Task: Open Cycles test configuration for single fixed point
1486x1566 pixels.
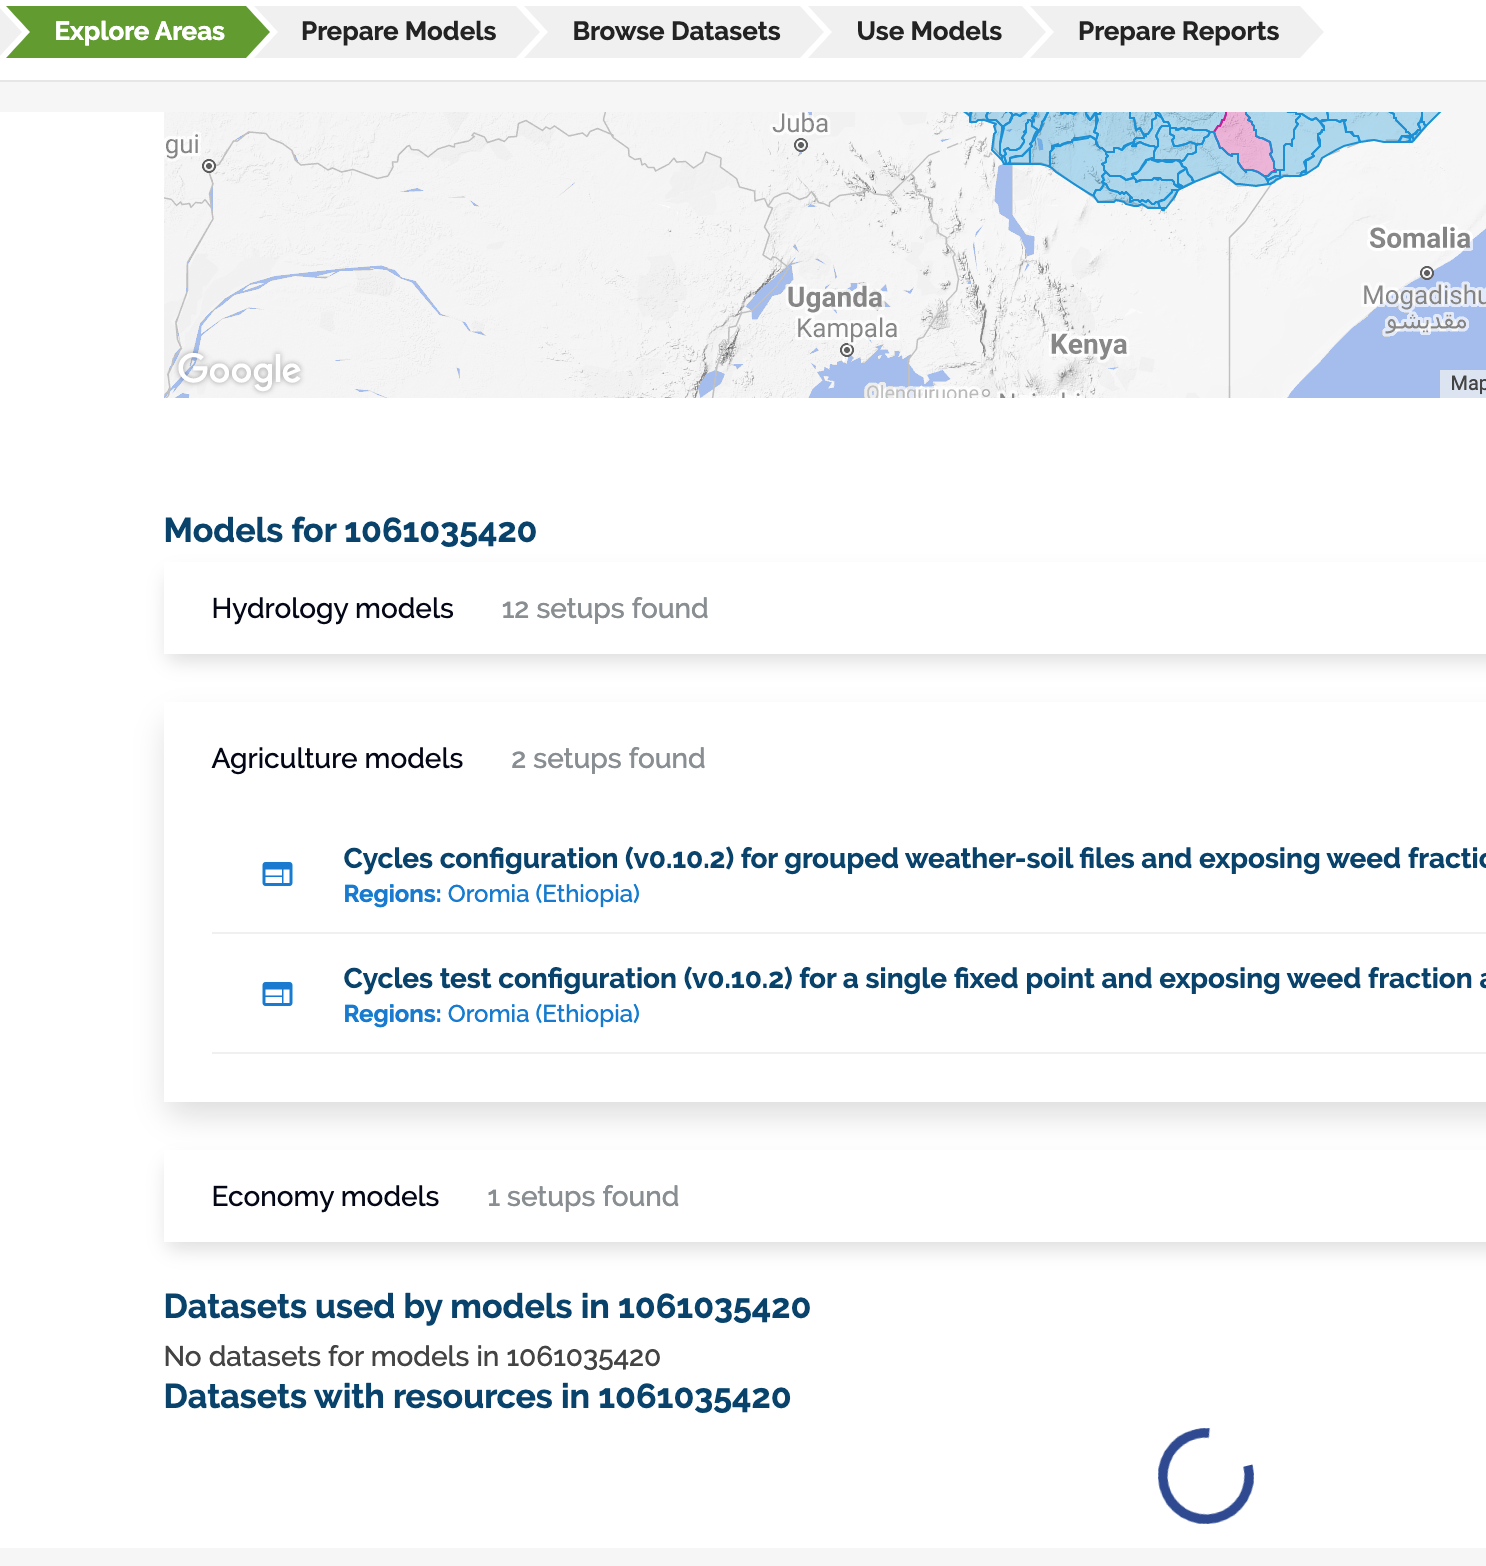Action: pyautogui.click(x=914, y=979)
